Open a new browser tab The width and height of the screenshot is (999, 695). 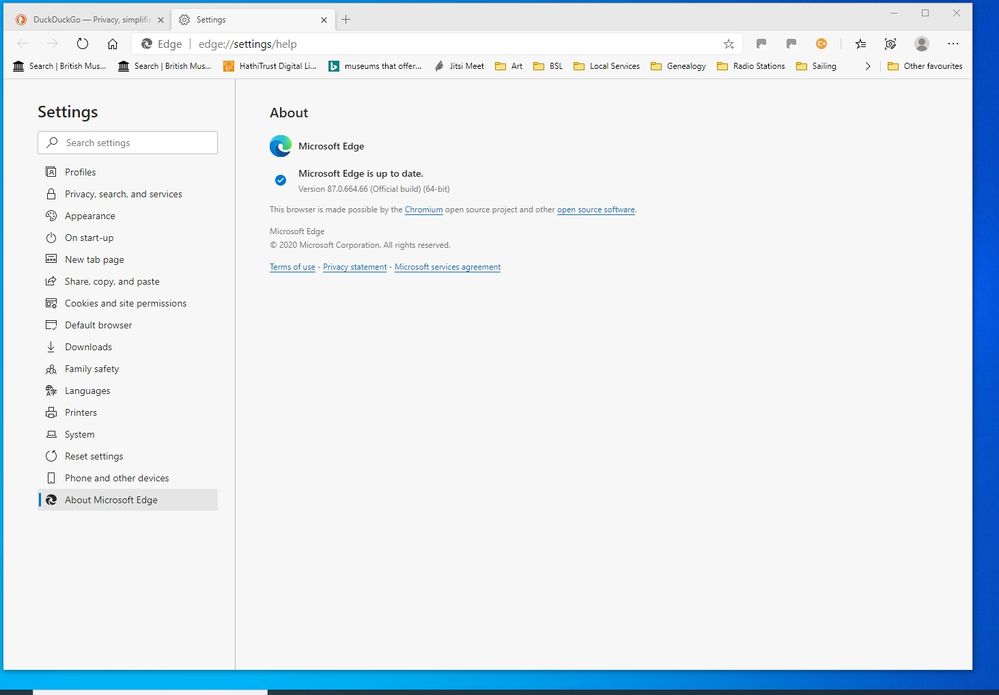click(345, 18)
